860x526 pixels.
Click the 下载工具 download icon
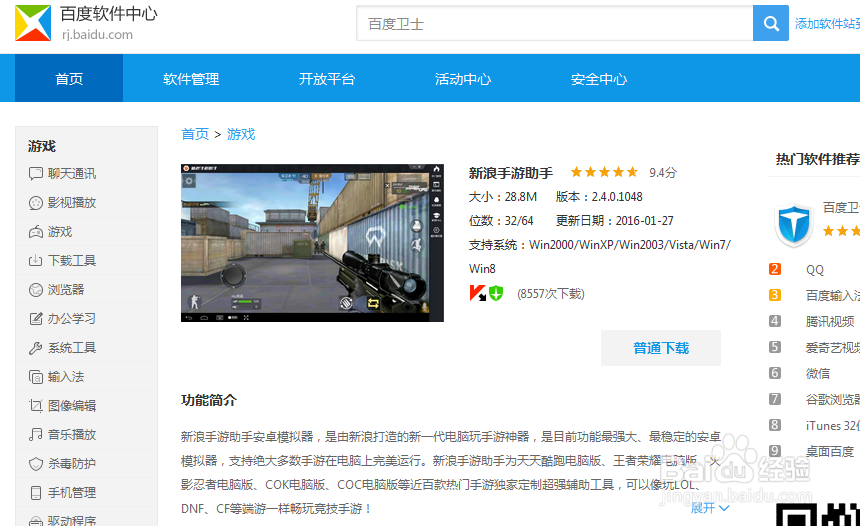click(x=36, y=261)
